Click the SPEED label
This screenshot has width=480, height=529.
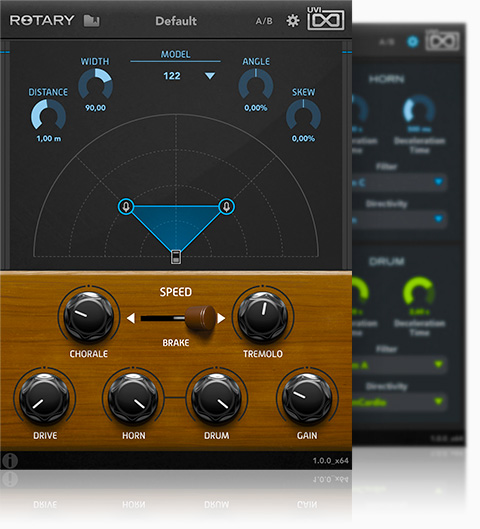tap(176, 292)
